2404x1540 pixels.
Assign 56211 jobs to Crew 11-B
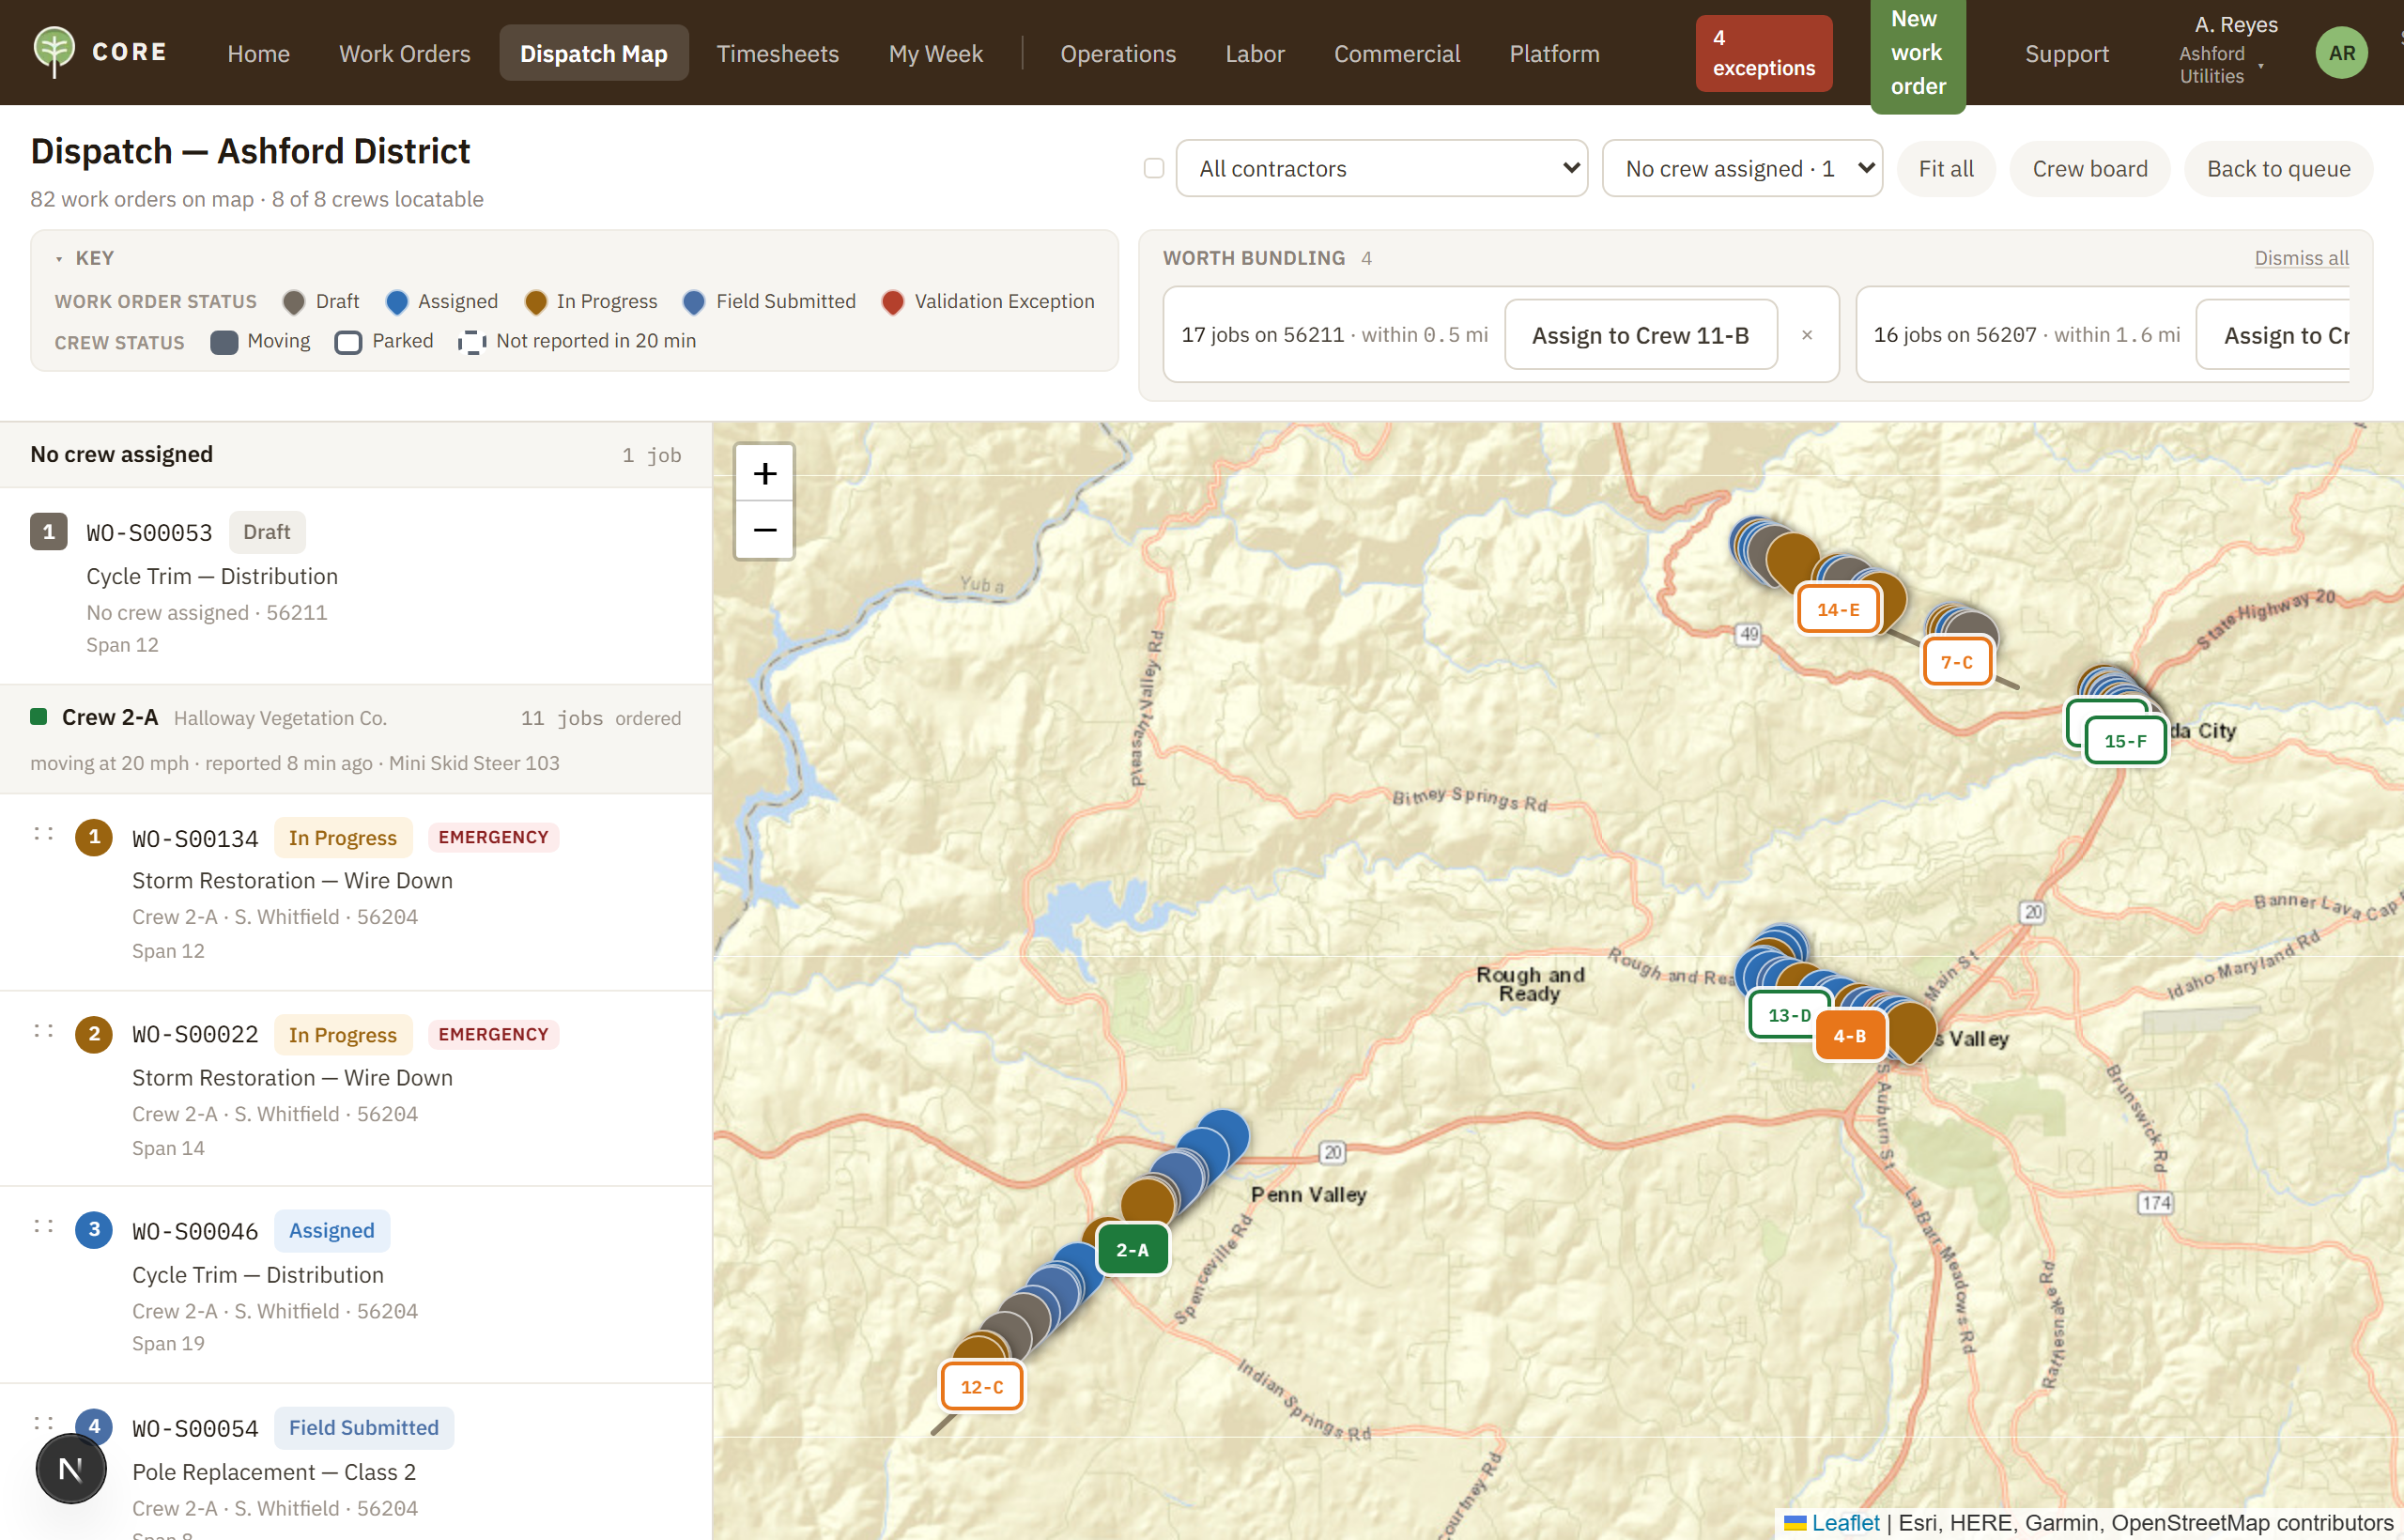(x=1641, y=335)
